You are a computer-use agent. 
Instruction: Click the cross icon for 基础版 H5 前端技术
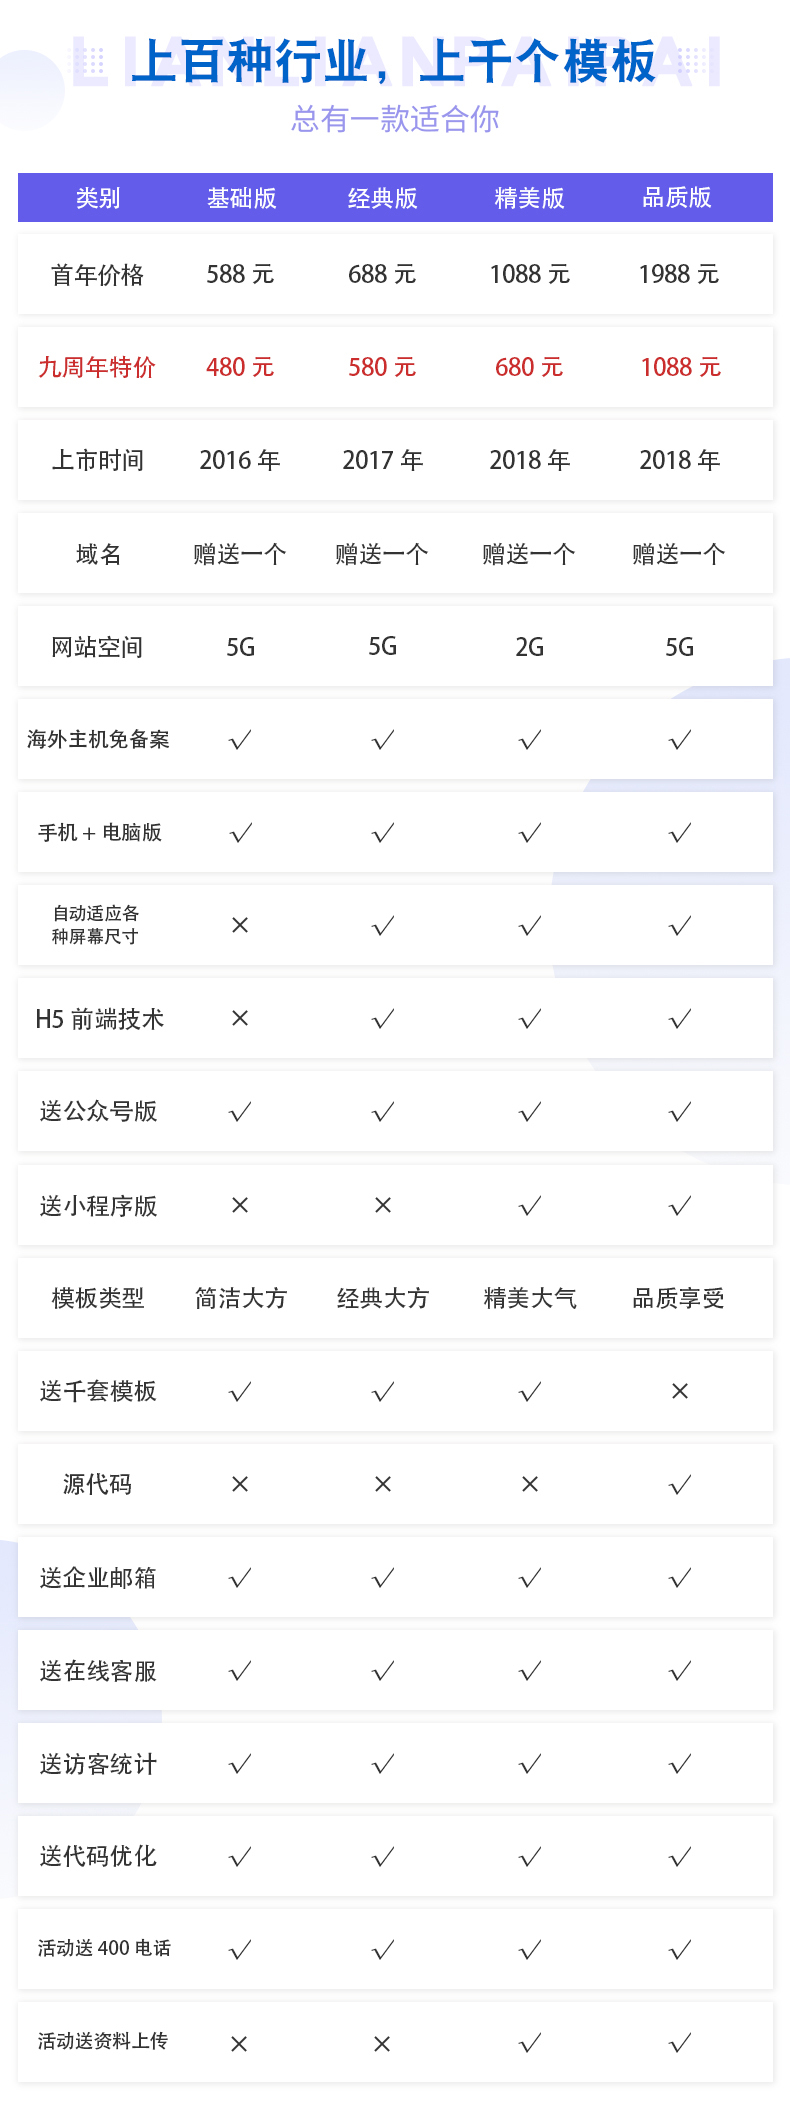240,1018
